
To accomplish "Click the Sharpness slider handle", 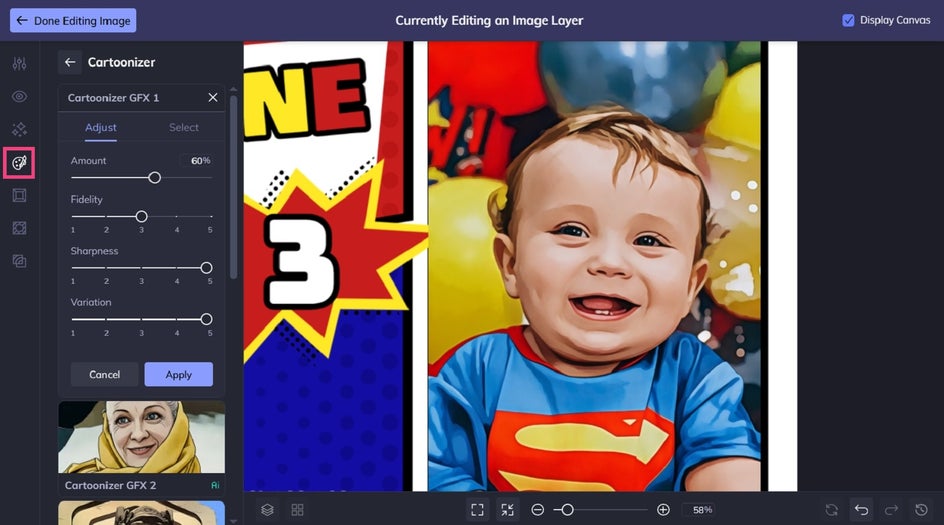I will tap(206, 268).
